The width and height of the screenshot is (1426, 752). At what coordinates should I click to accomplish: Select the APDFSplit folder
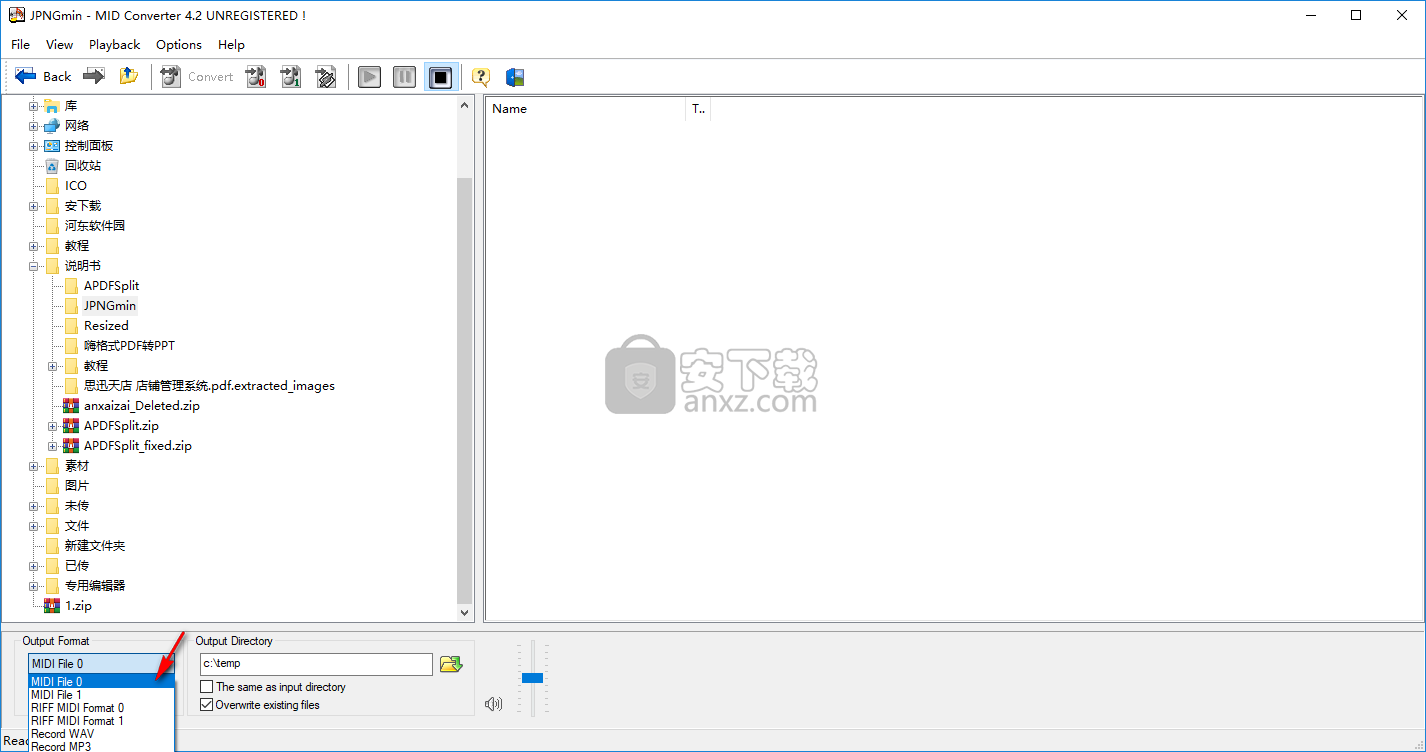click(111, 286)
